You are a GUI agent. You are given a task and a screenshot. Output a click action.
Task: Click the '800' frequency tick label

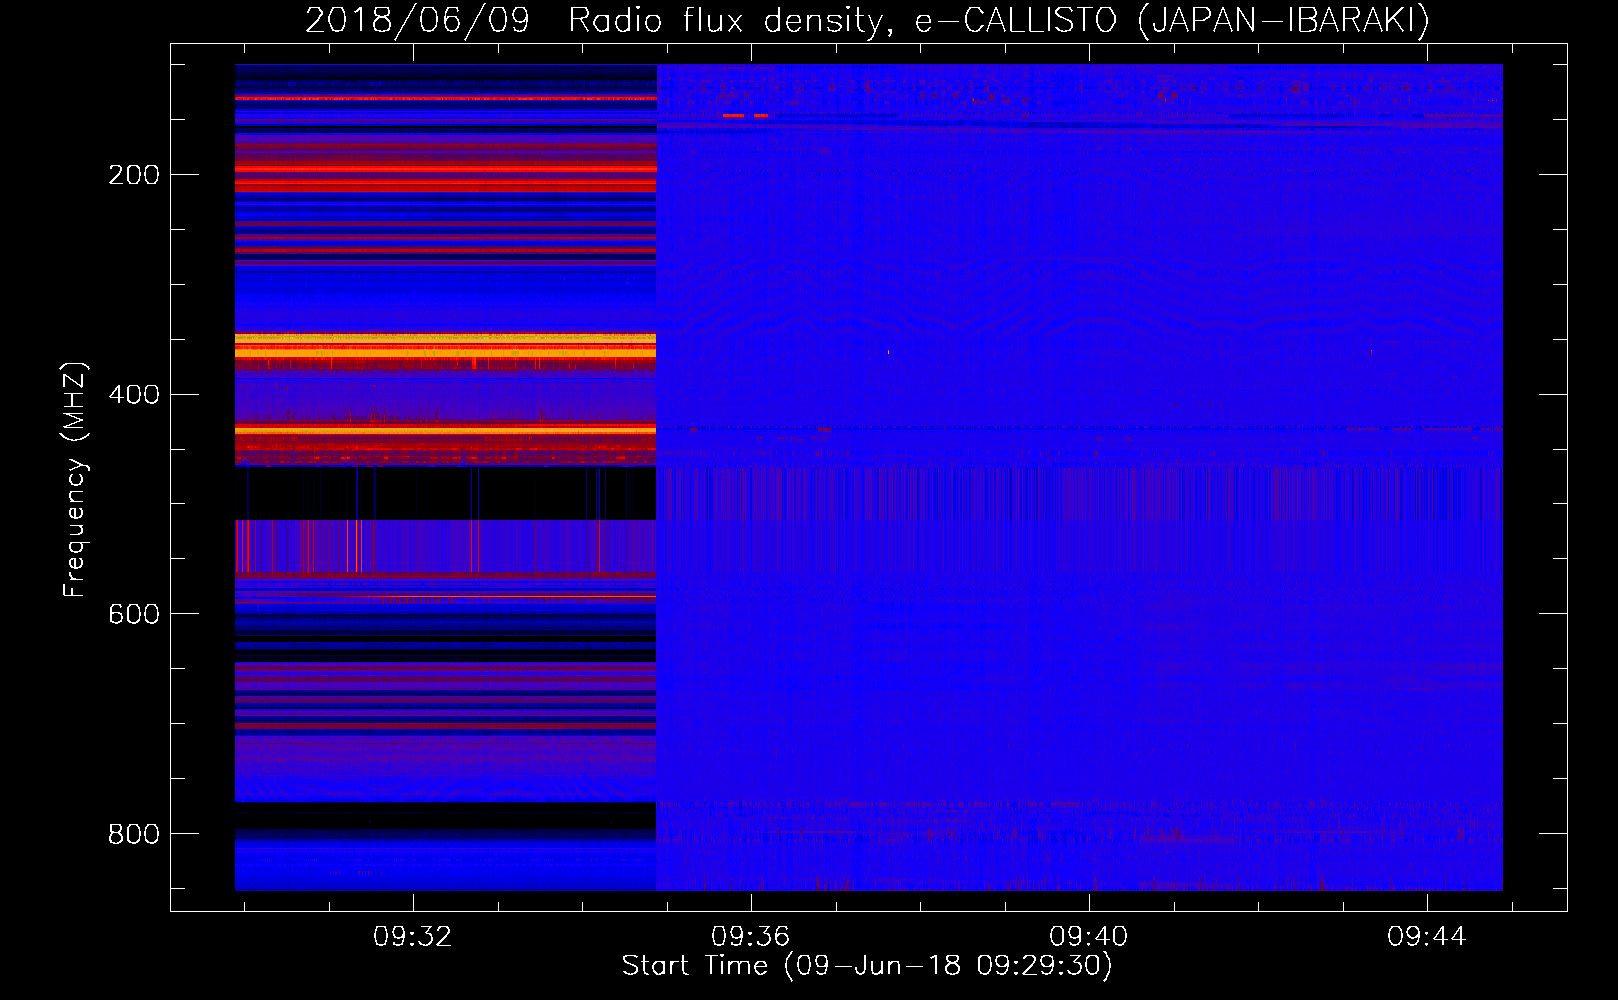tap(134, 833)
